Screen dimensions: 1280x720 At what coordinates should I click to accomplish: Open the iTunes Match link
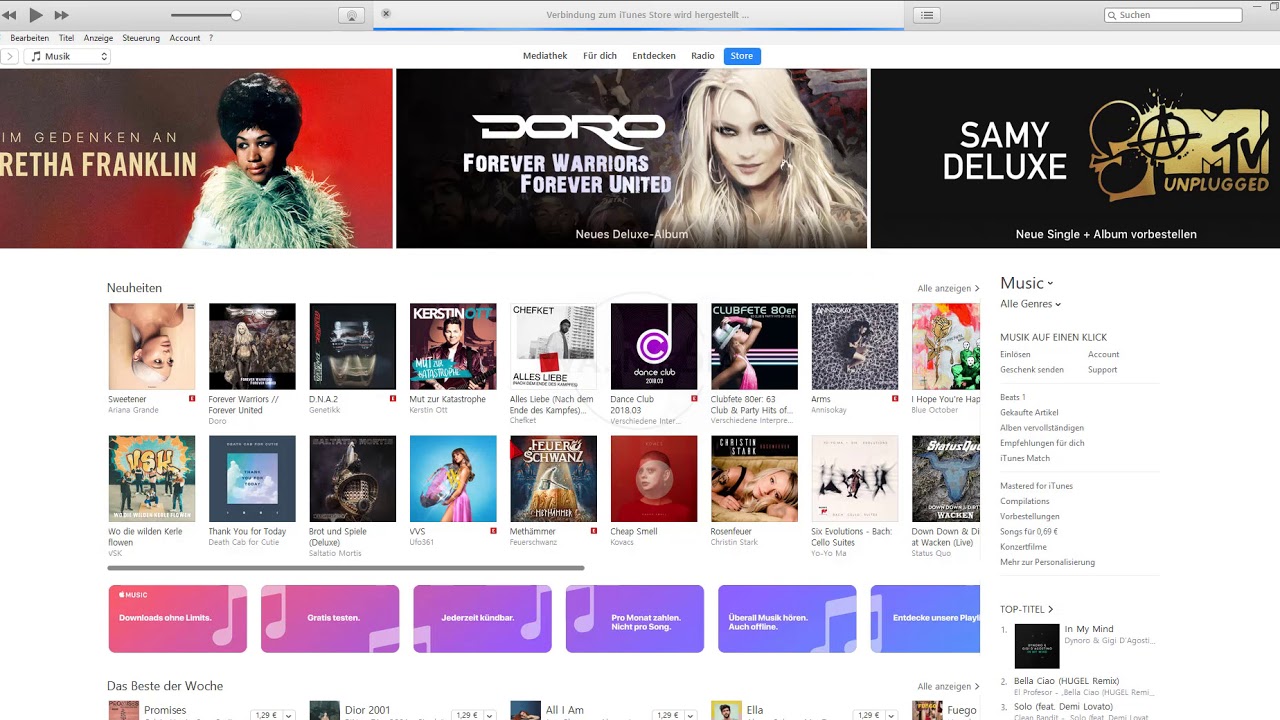pyautogui.click(x=1025, y=458)
